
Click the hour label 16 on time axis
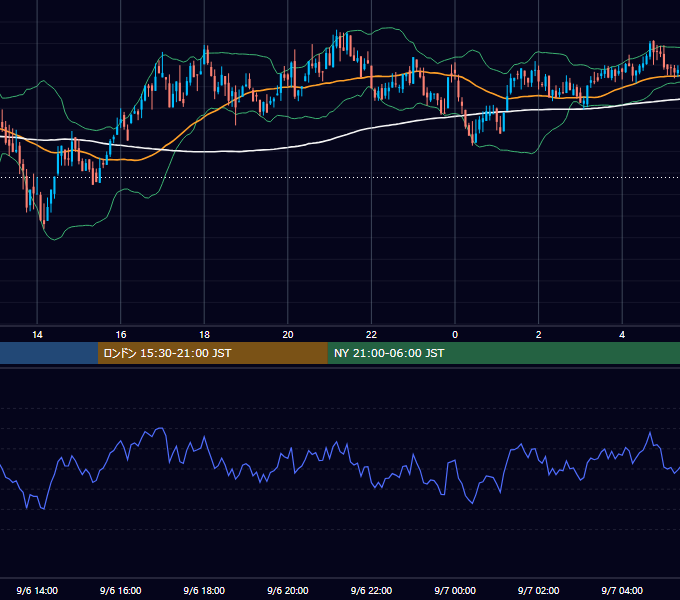pyautogui.click(x=121, y=335)
